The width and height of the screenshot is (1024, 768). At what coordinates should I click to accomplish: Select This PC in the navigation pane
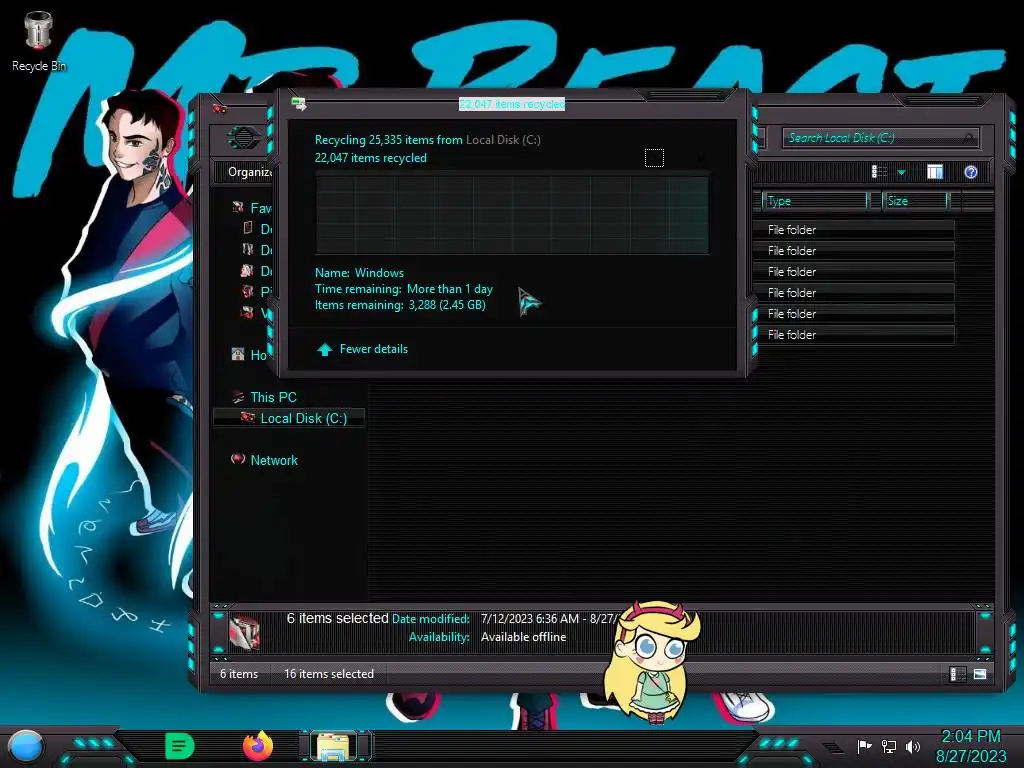(273, 397)
